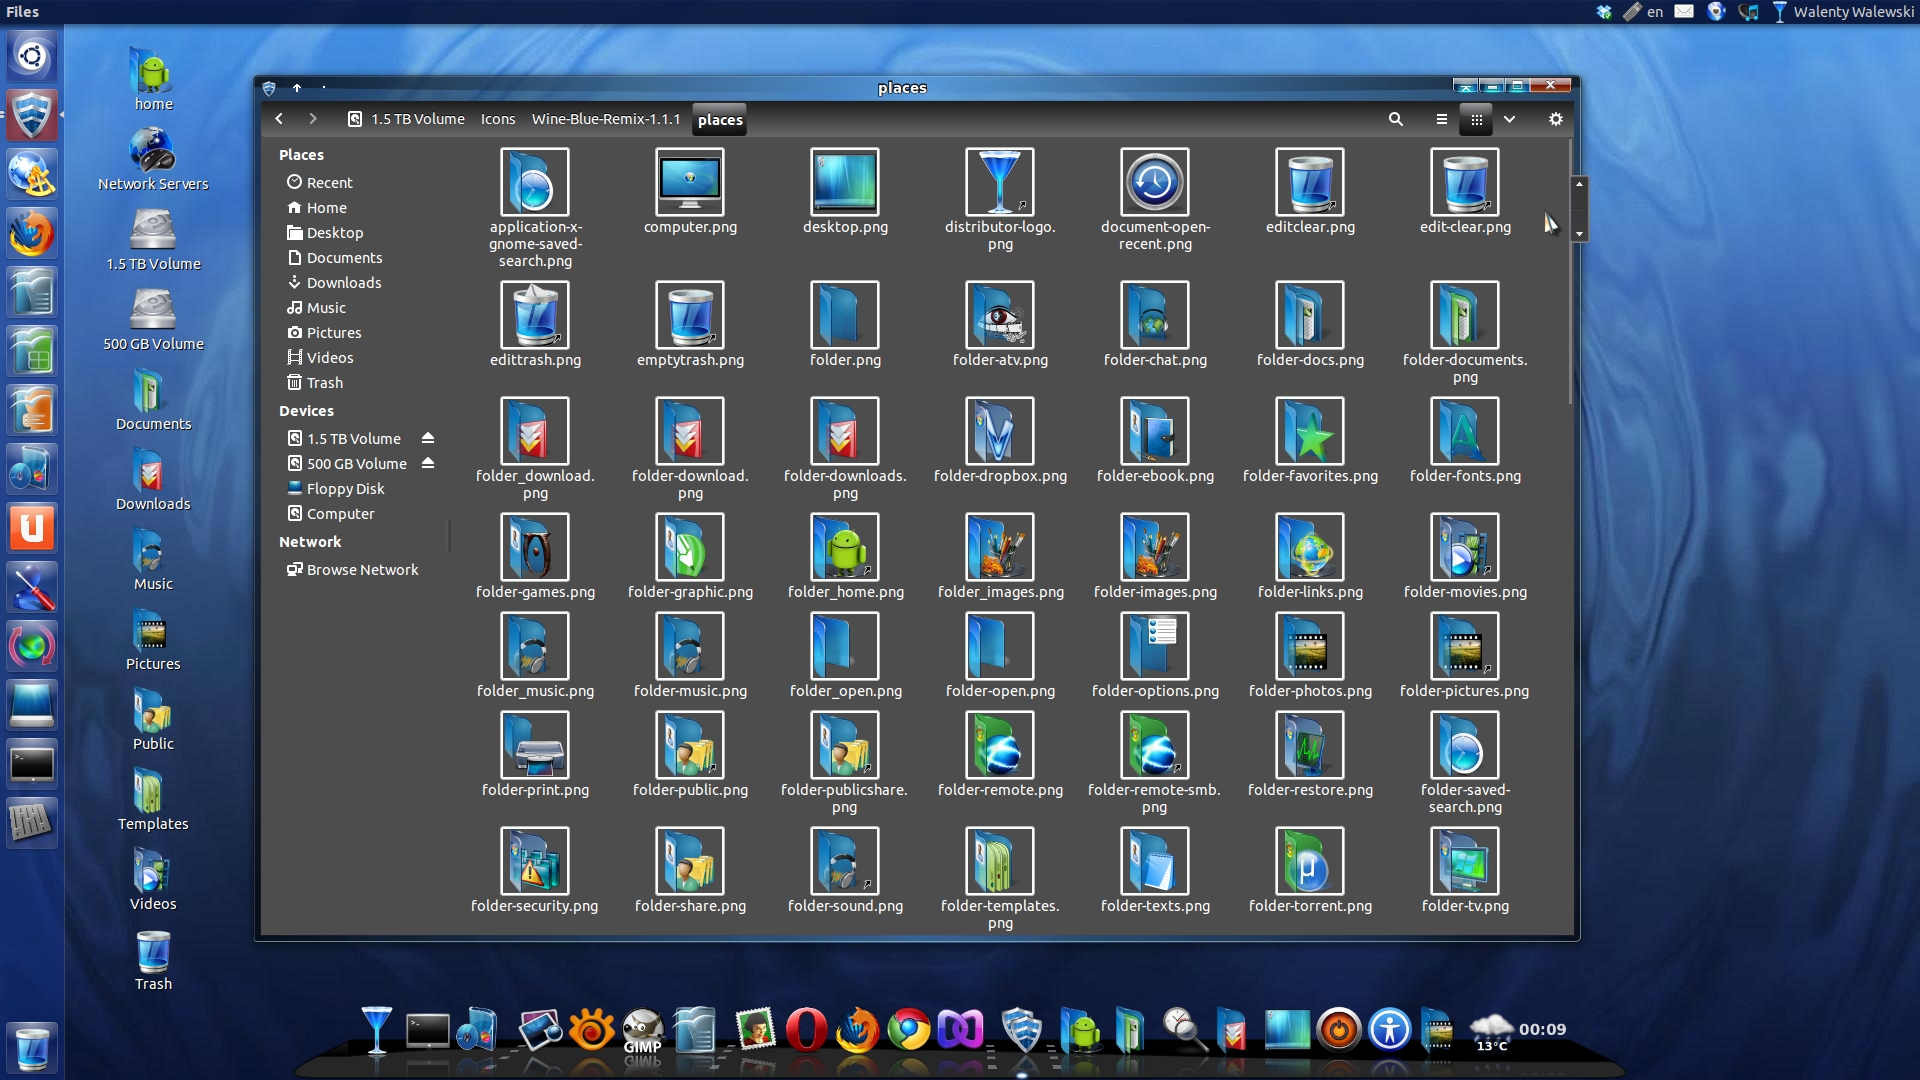
Task: Launch Chrome from the dock
Action: point(909,1030)
